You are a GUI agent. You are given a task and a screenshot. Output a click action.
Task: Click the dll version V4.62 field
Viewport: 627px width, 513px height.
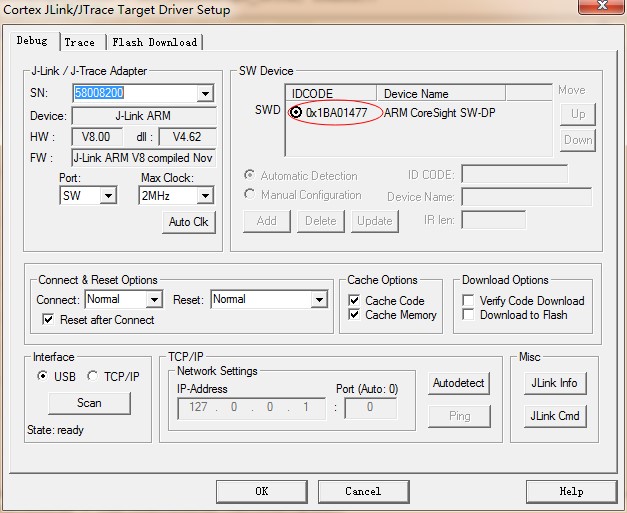pyautogui.click(x=187, y=137)
